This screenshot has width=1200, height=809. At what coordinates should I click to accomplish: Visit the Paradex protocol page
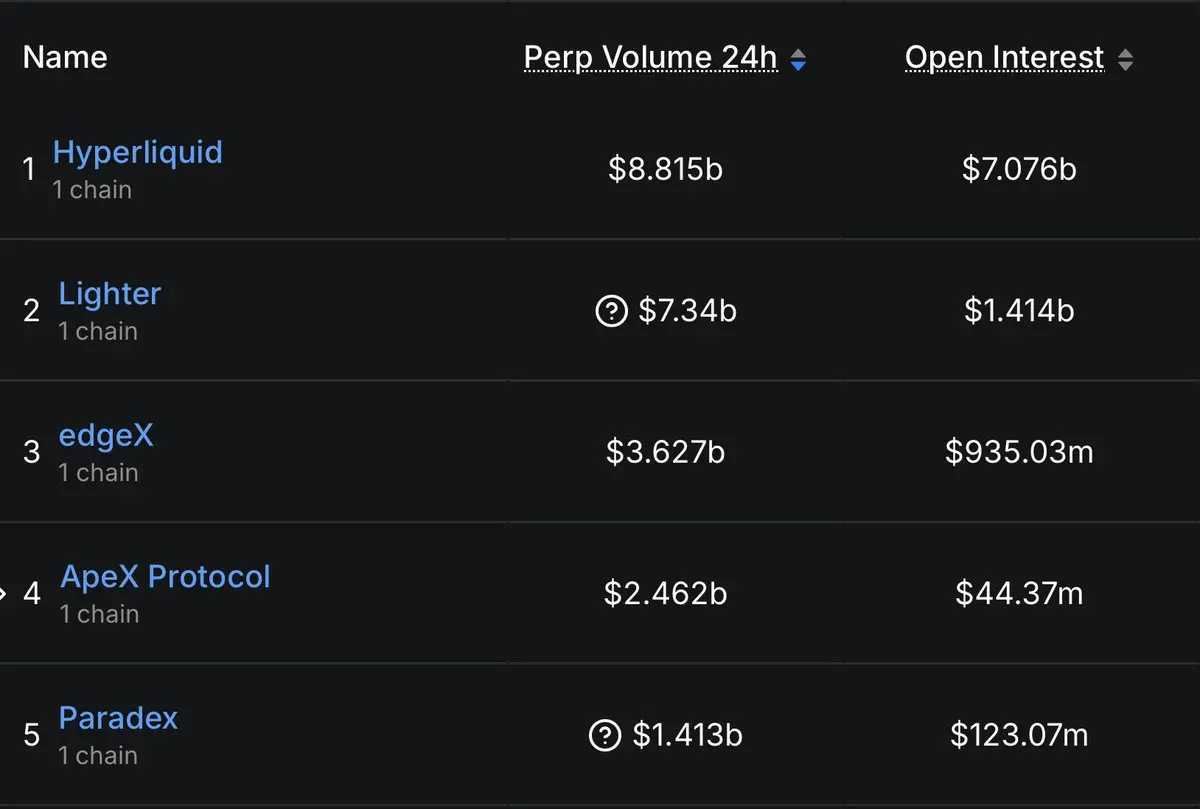(x=118, y=718)
